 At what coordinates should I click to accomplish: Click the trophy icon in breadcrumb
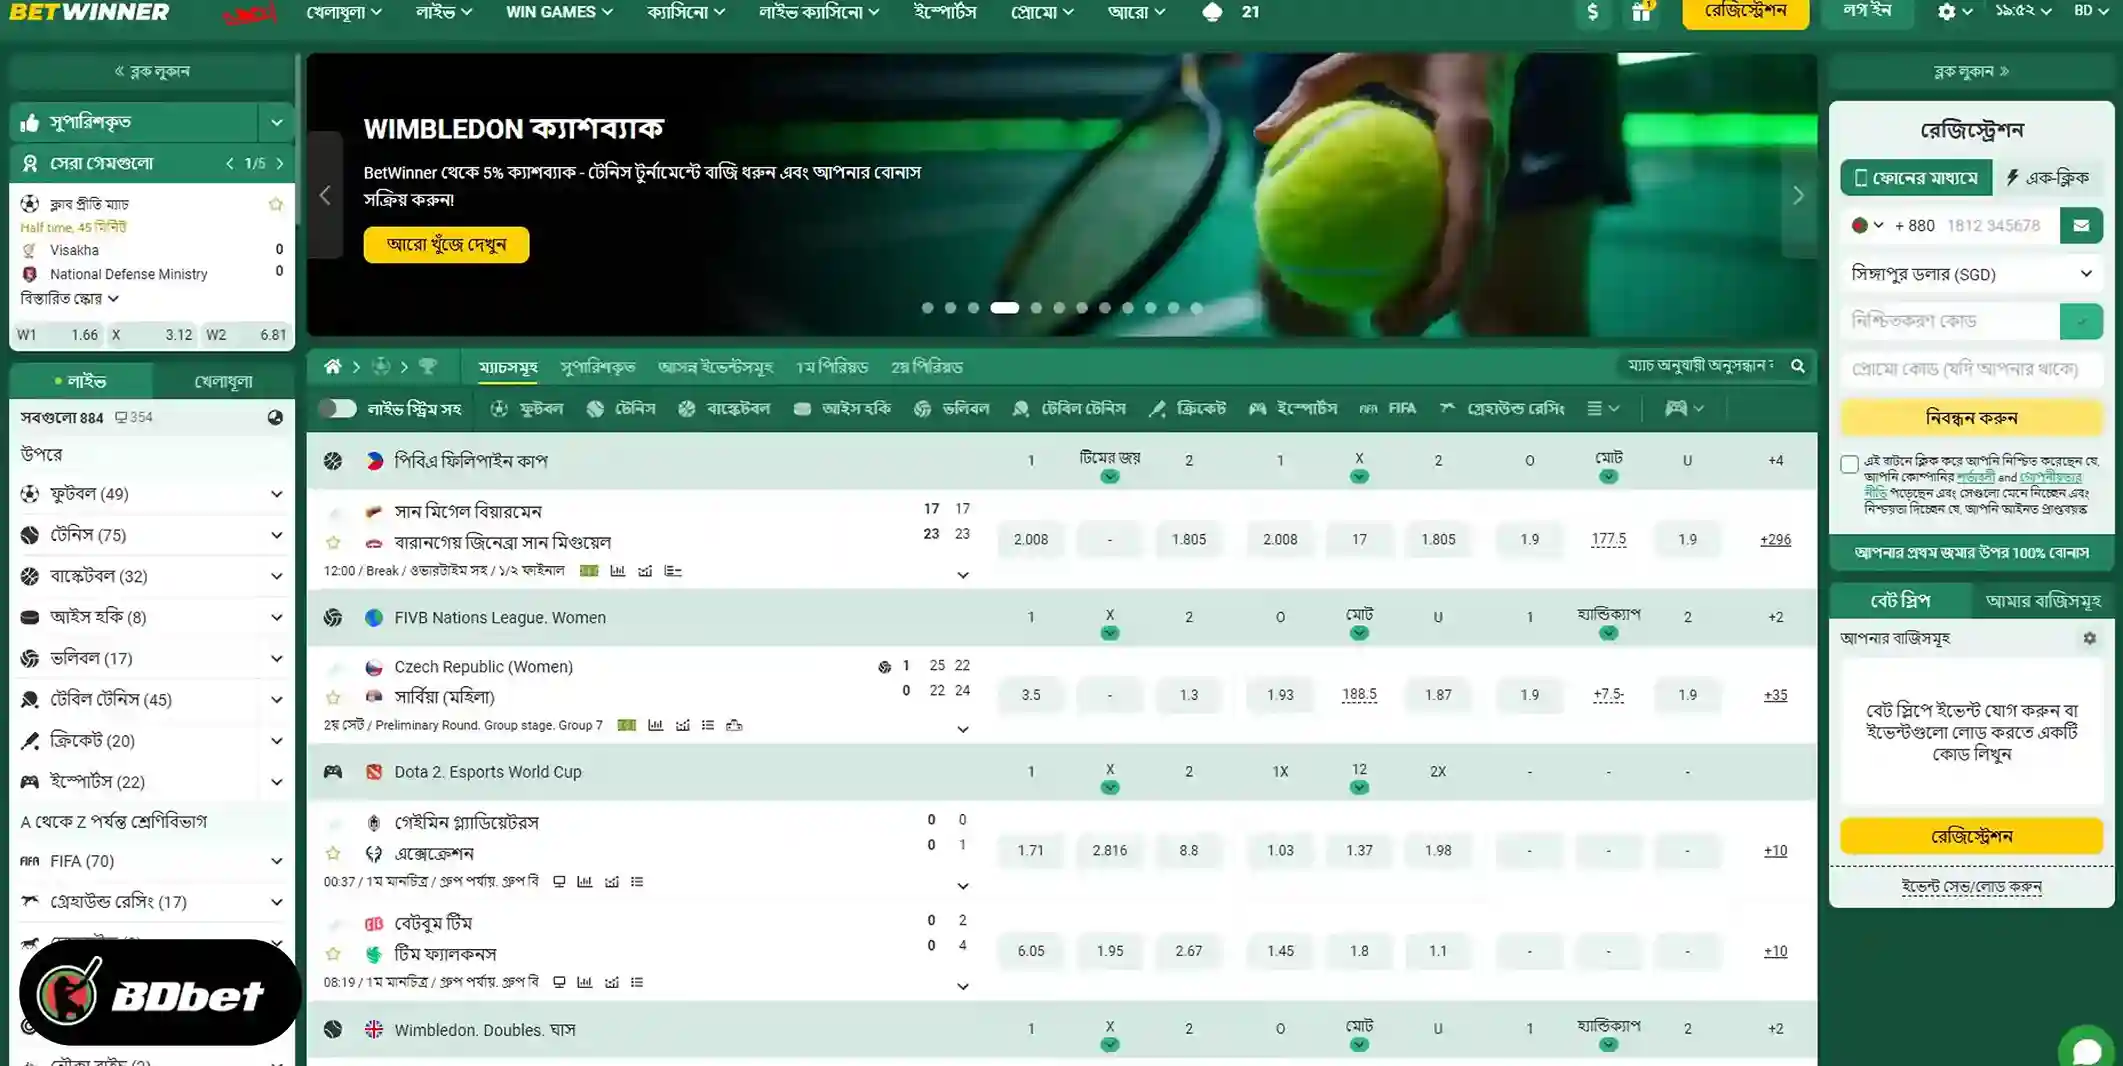click(428, 367)
